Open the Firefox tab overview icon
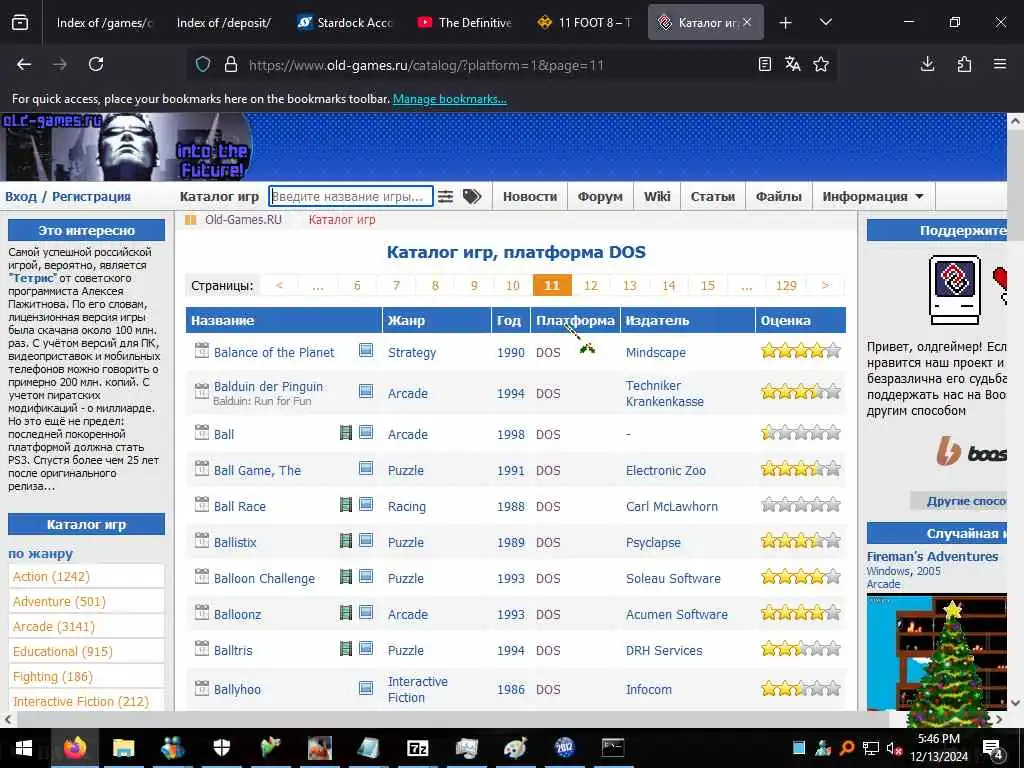Viewport: 1024px width, 768px height. pos(20,23)
